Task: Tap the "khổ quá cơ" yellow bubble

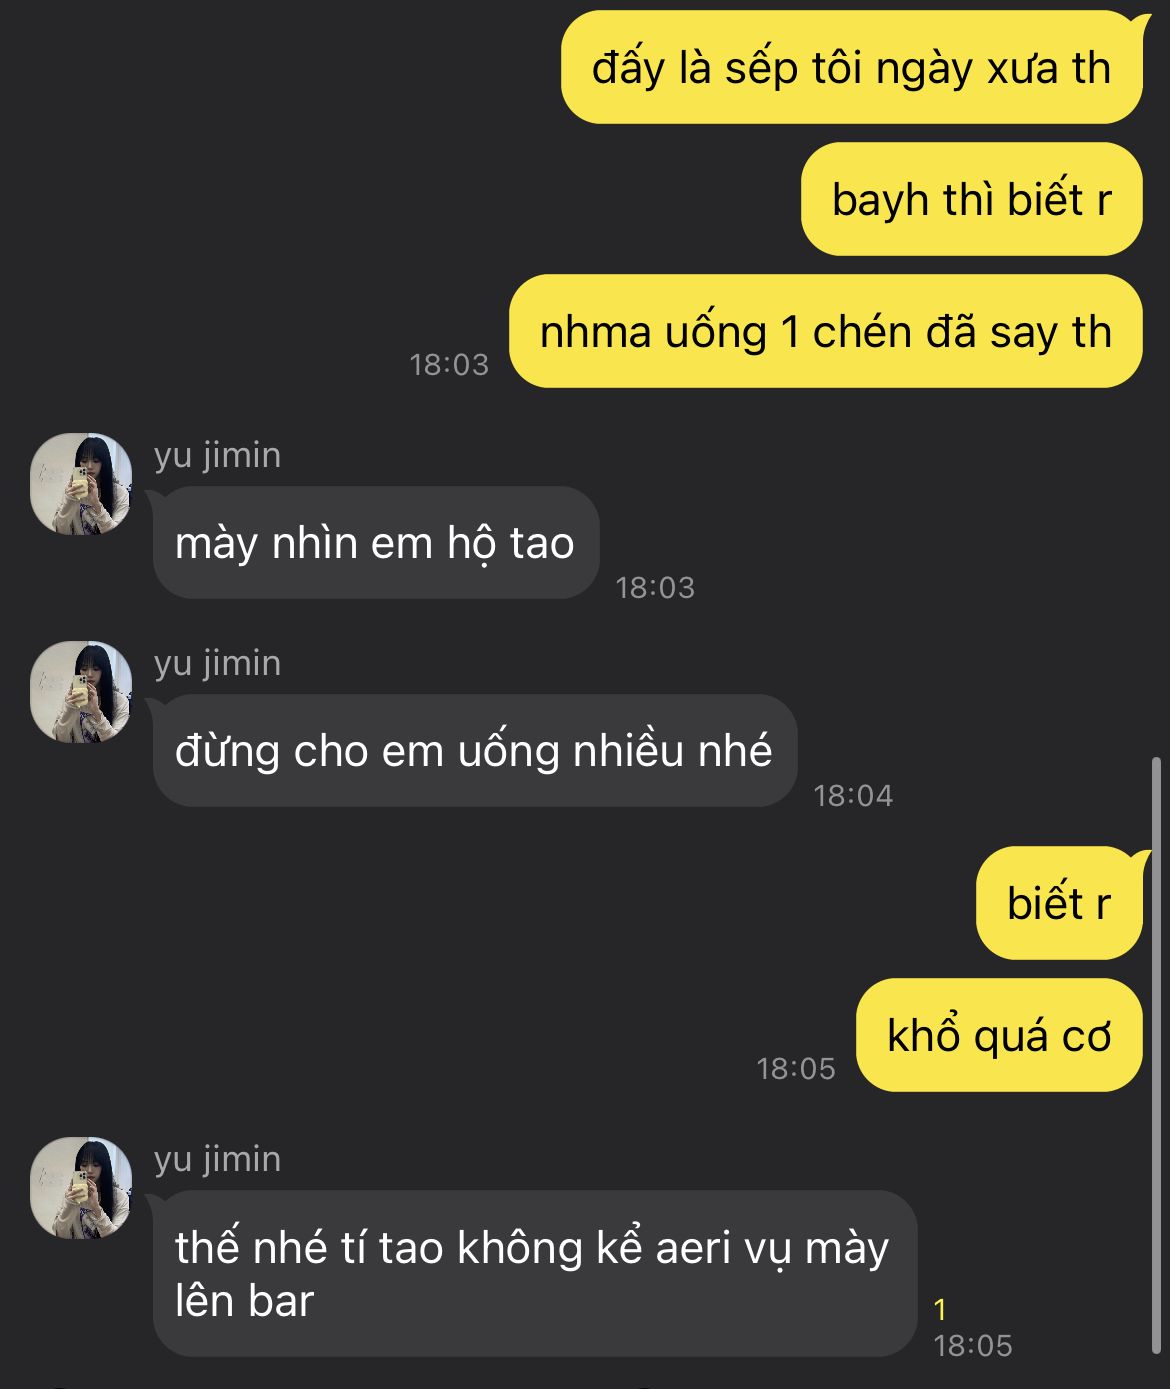Action: [x=999, y=1035]
